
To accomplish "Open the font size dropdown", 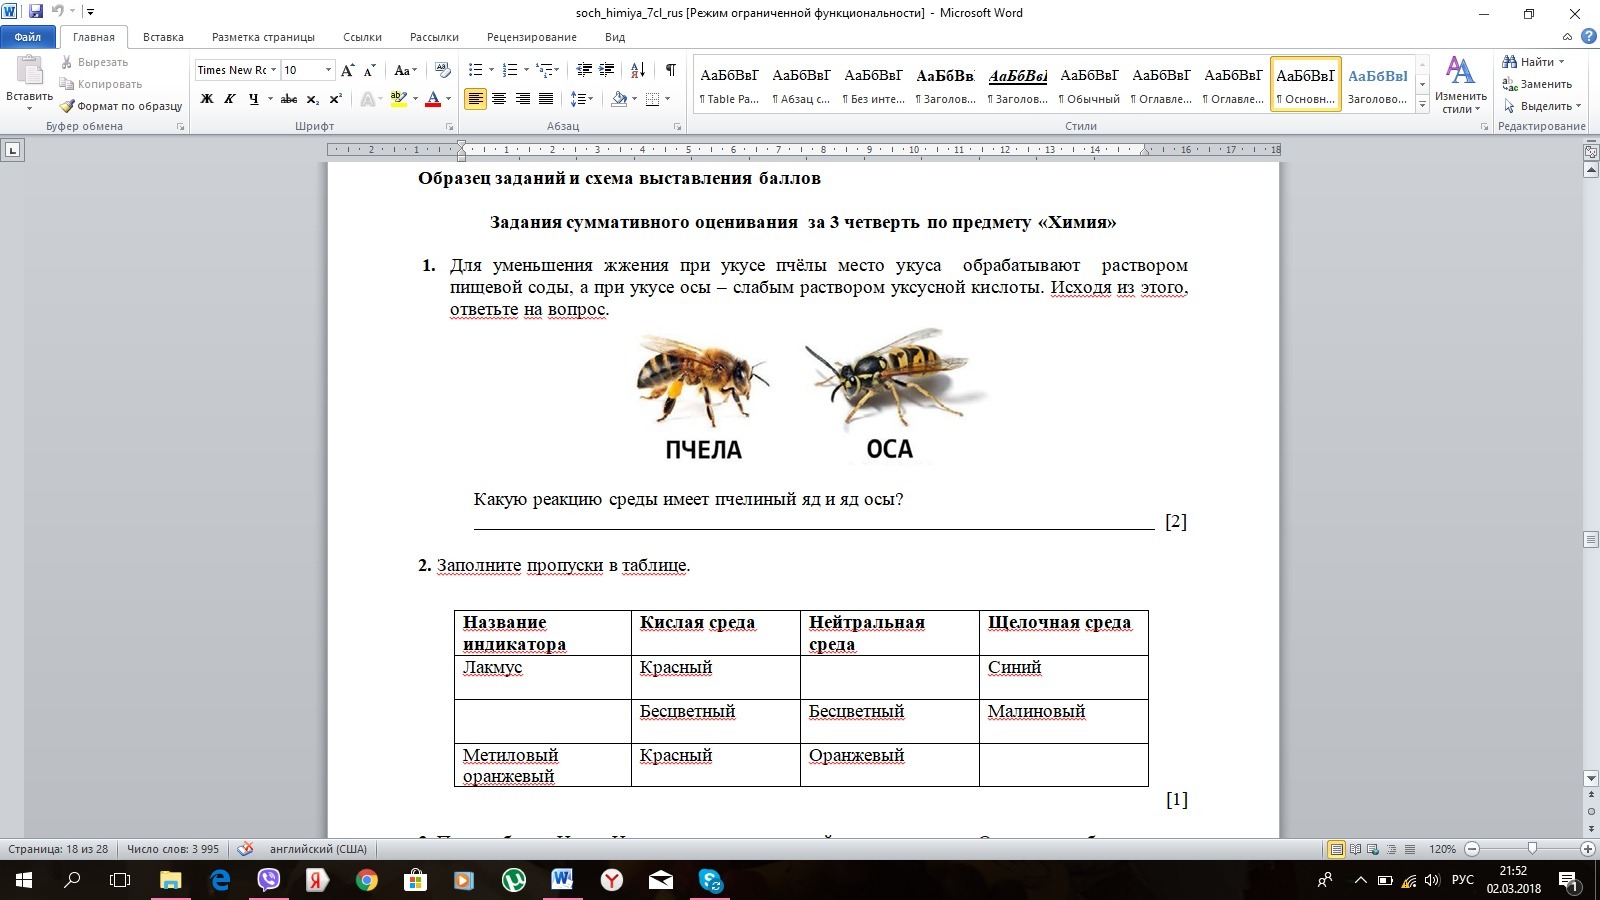I will click(328, 70).
